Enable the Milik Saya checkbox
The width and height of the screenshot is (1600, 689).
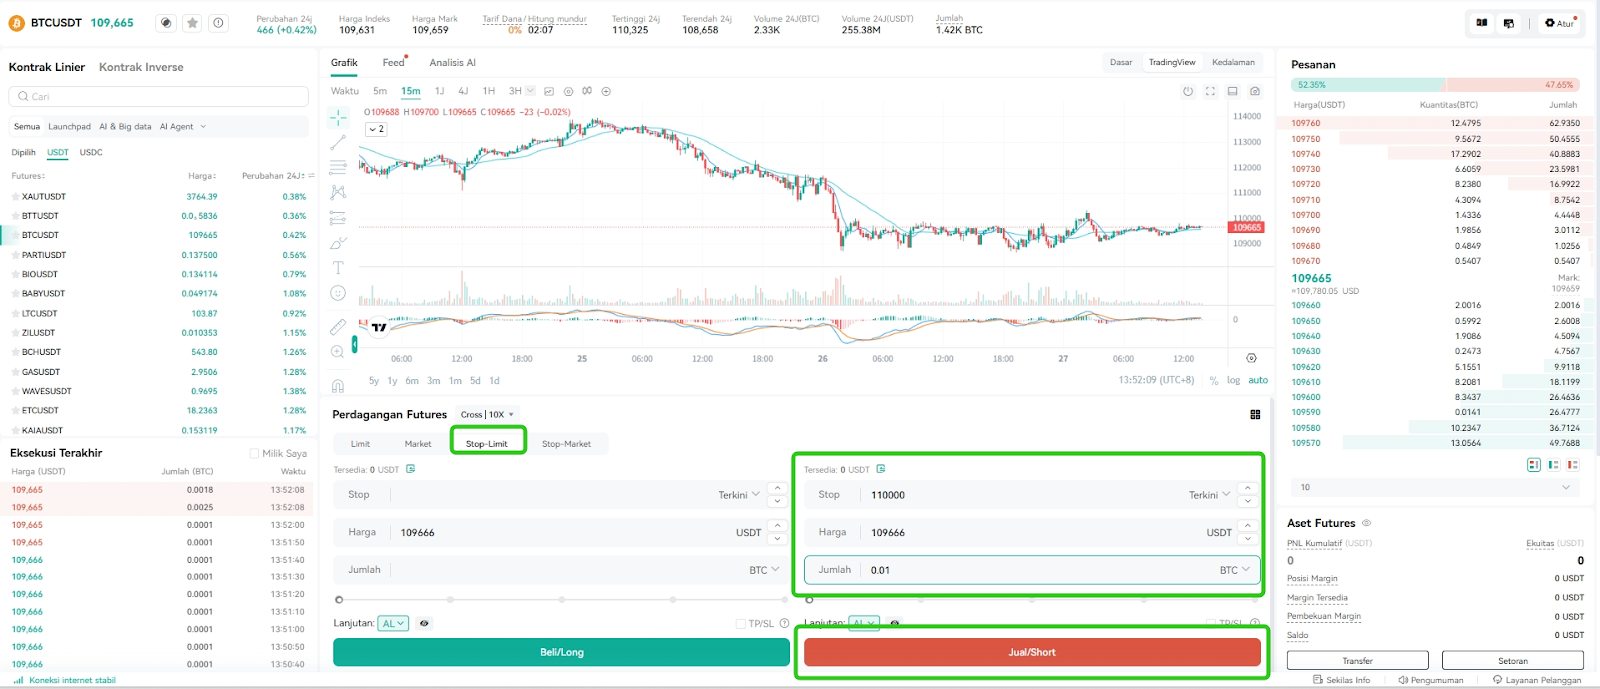tap(254, 453)
